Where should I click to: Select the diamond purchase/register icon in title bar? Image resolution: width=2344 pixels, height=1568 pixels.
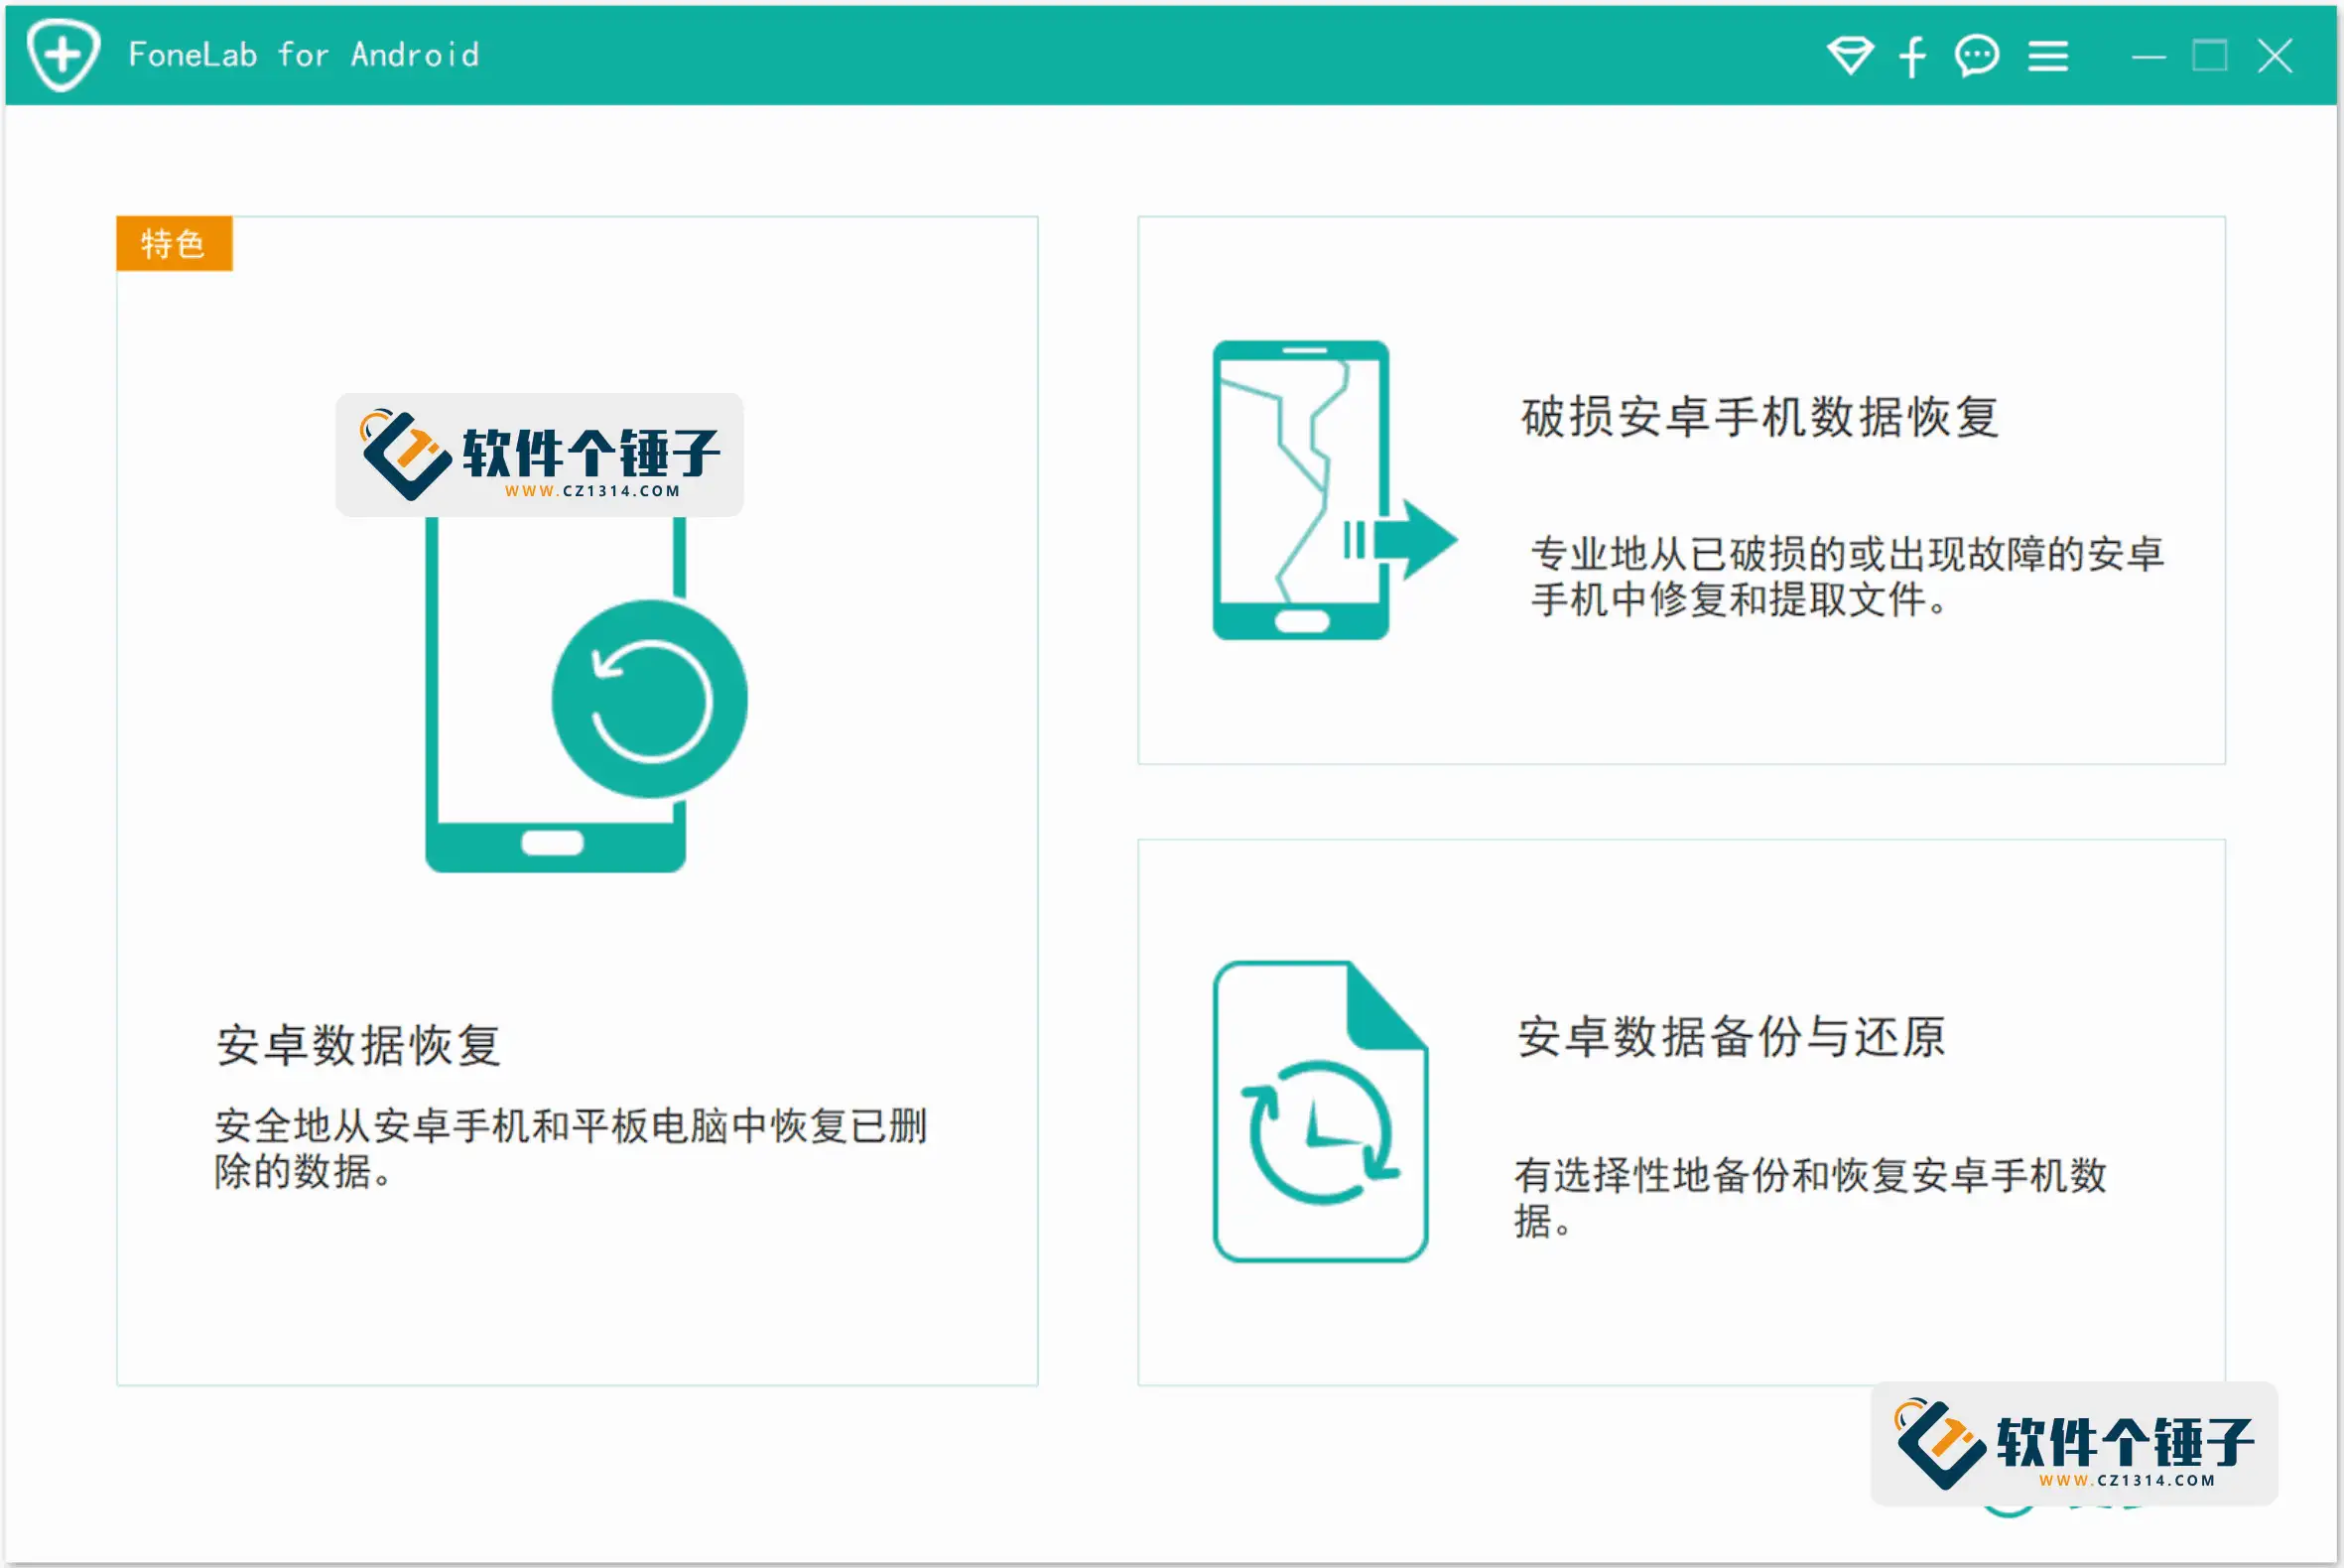[x=1851, y=57]
